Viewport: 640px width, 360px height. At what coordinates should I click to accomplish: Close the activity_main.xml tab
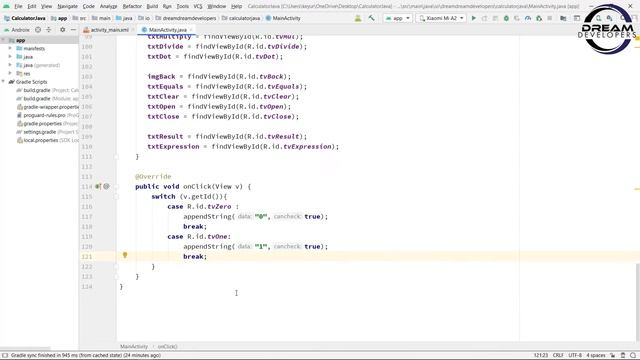132,30
